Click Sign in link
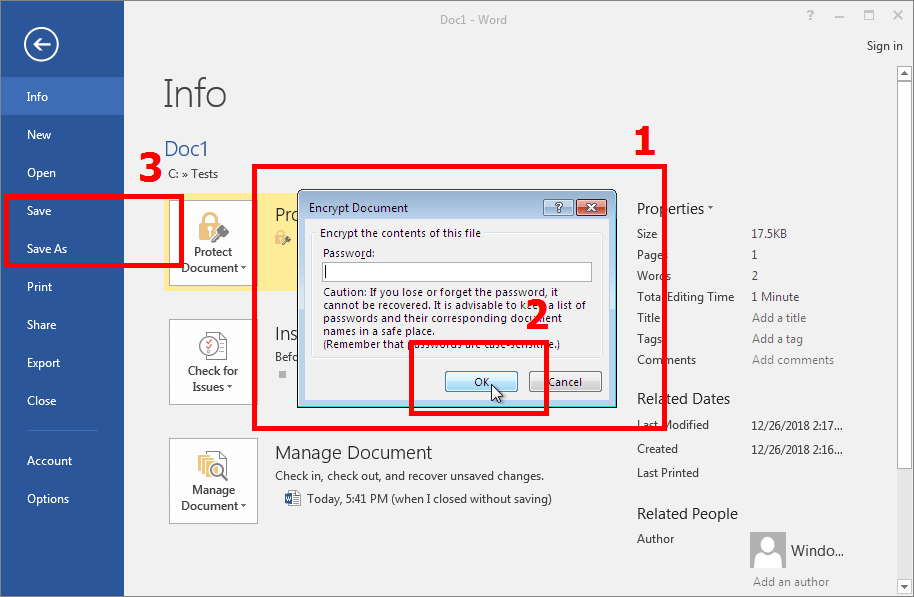 point(884,45)
